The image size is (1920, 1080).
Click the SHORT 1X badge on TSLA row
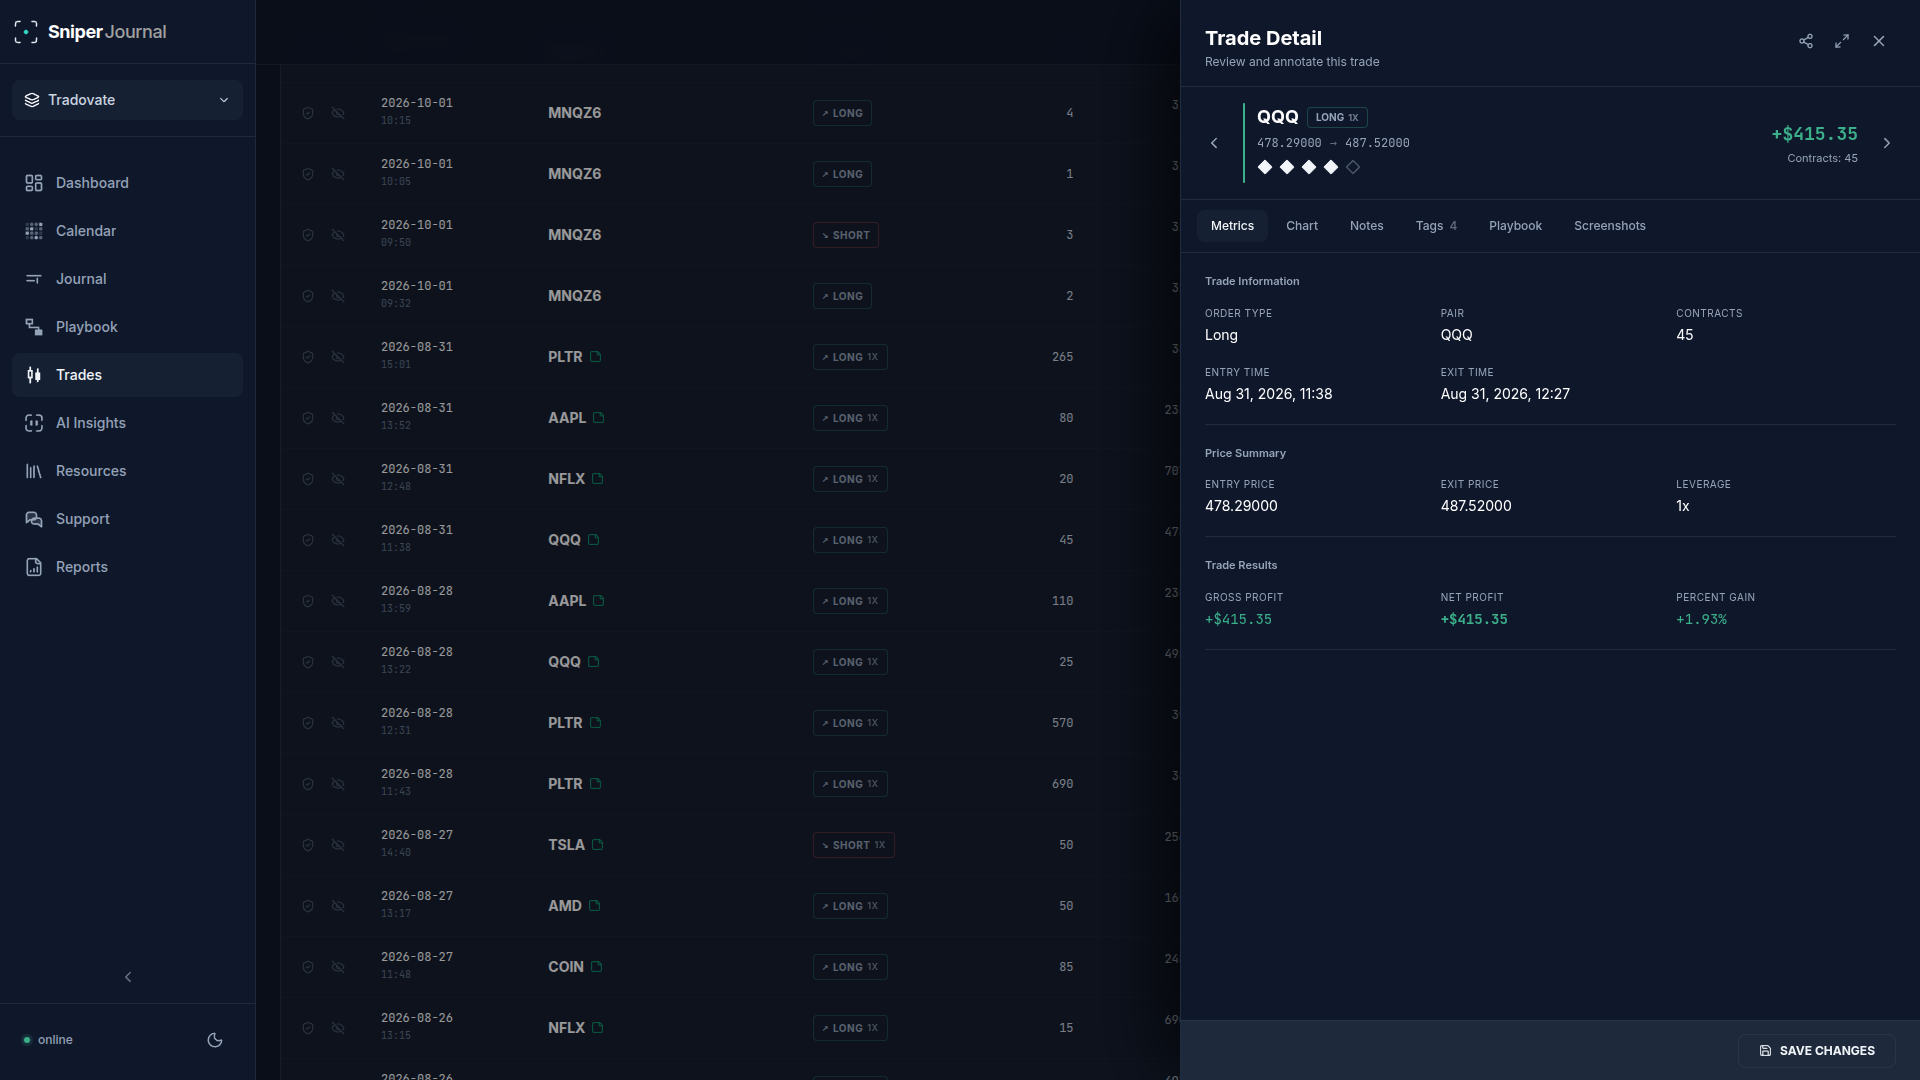[853, 845]
